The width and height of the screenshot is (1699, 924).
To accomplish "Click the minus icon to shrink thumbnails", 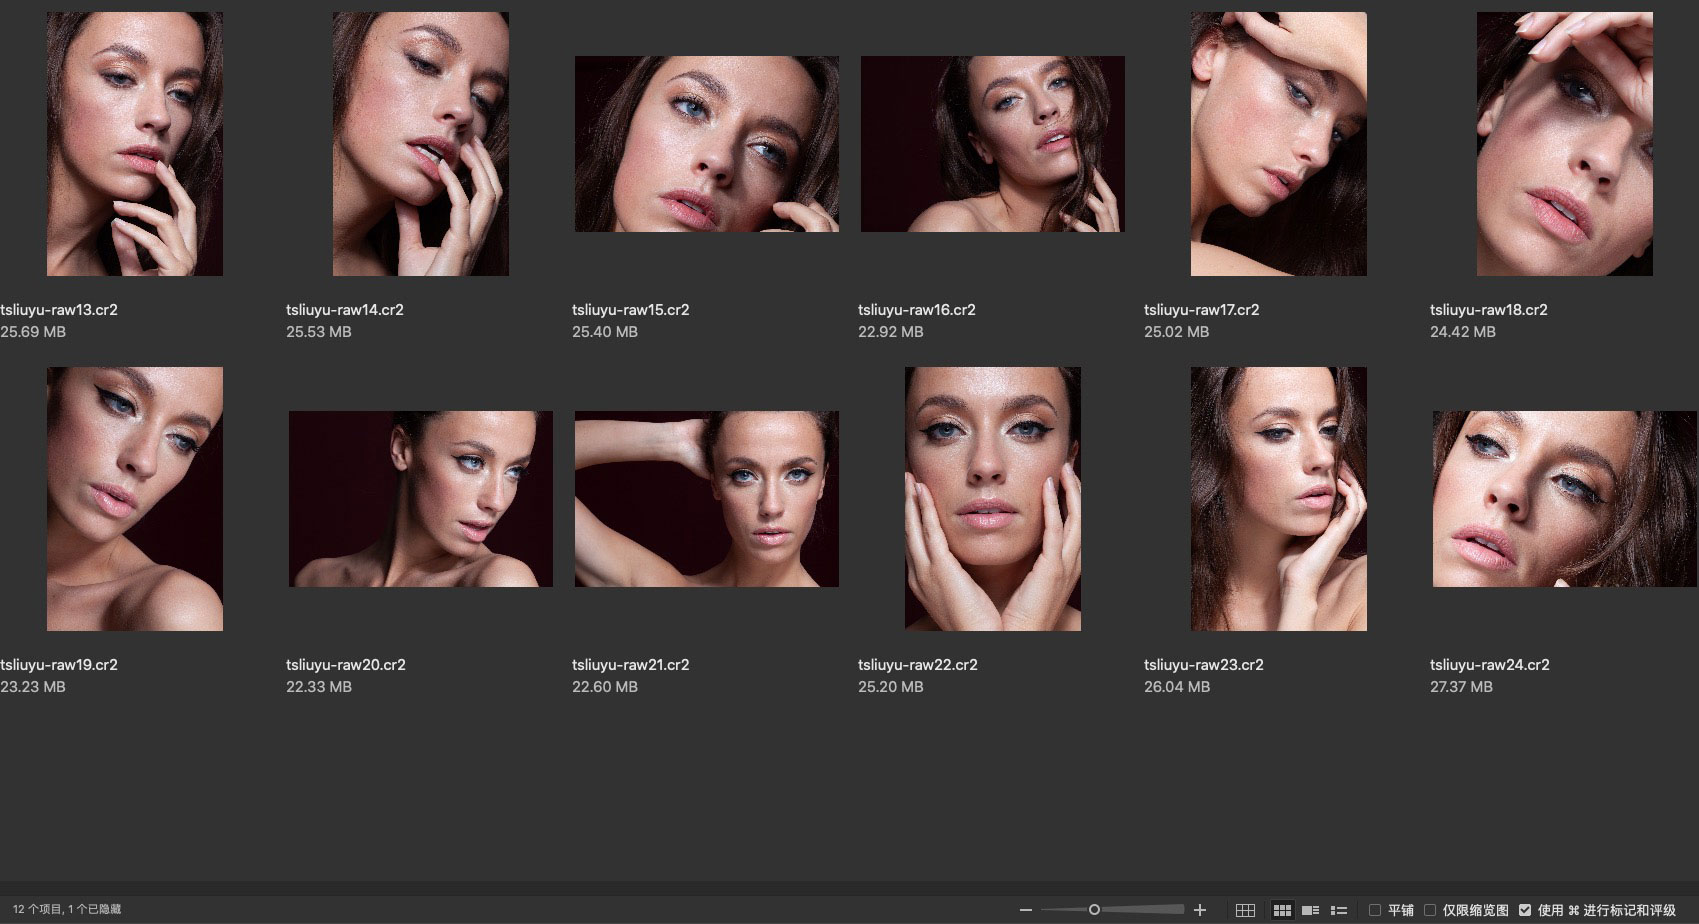I will [1025, 910].
